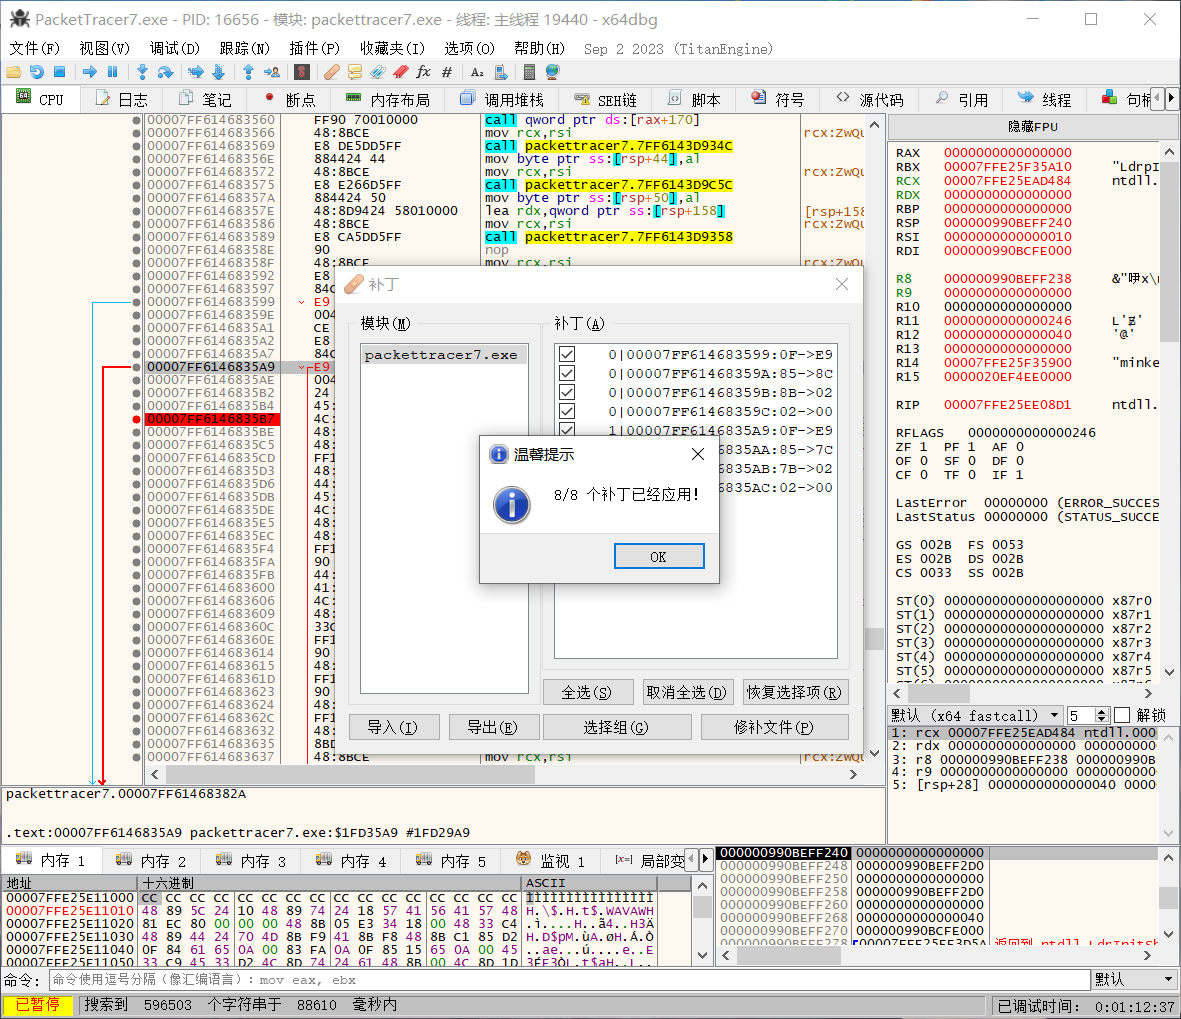Click the 全选(S) button
The height and width of the screenshot is (1019, 1181).
tap(587, 692)
